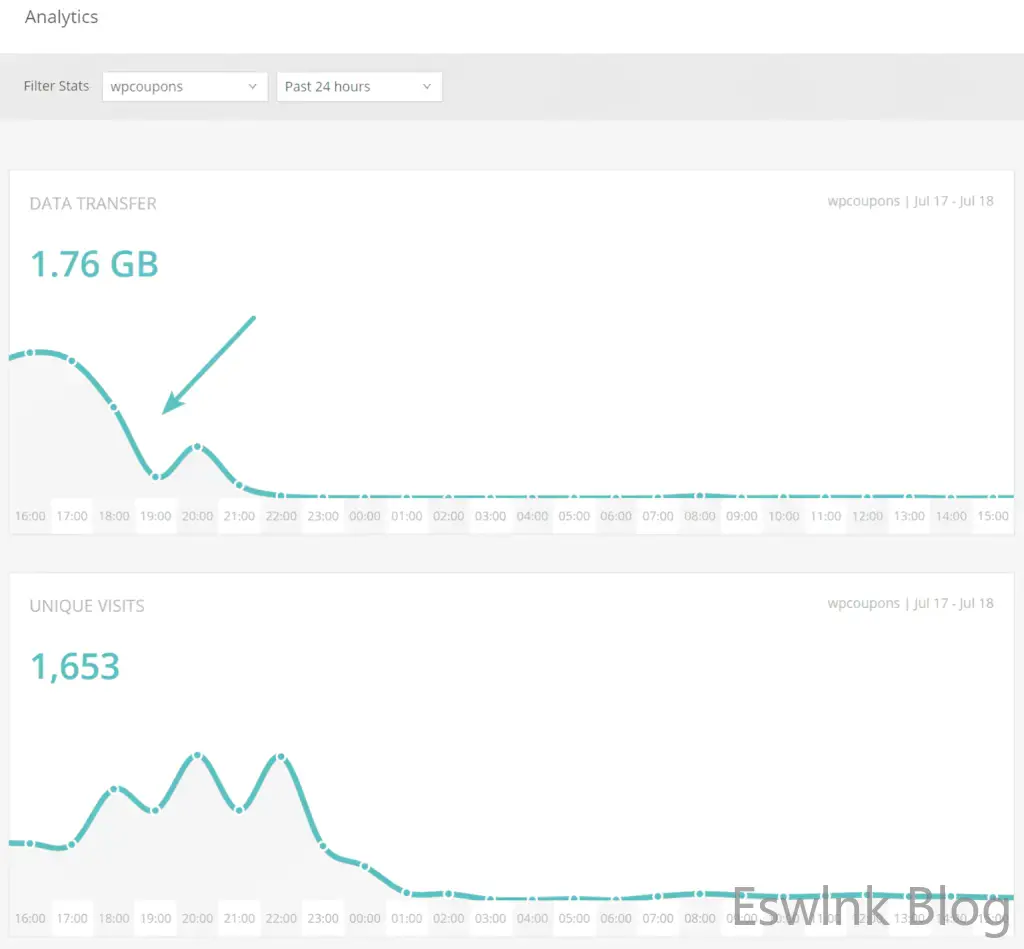Click the 23:00 point on Unique Visits chart

coord(323,846)
